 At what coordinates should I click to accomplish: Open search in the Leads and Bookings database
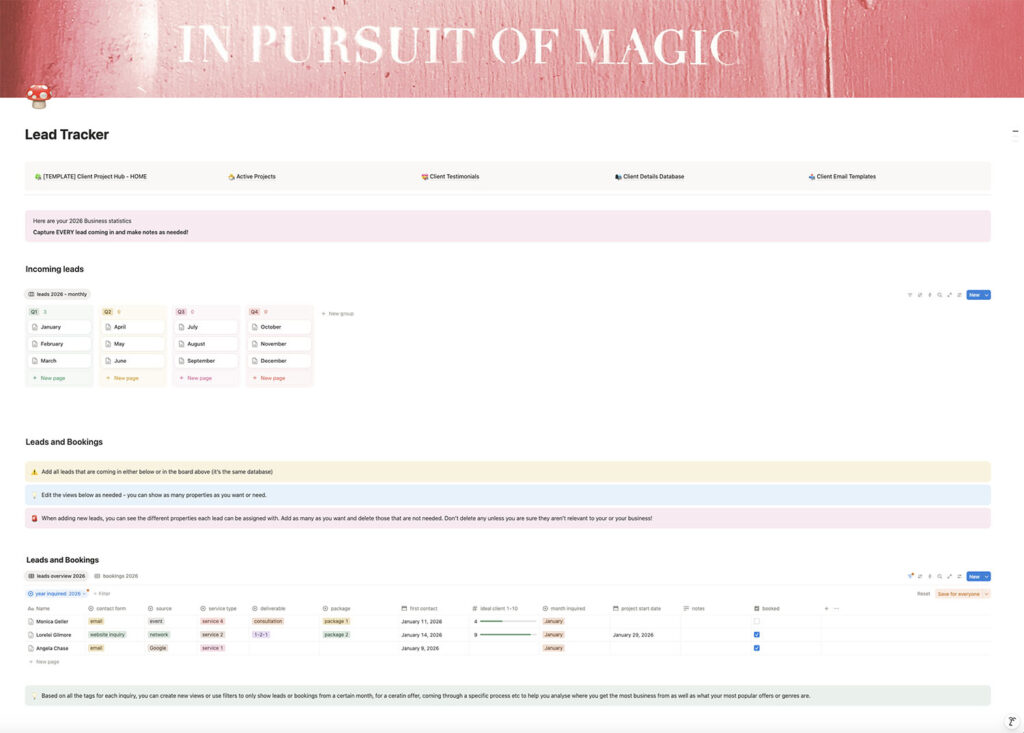[940, 576]
